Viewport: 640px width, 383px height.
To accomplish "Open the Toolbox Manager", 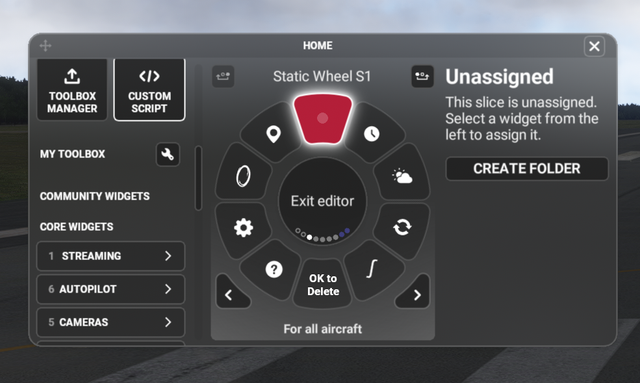I will pos(72,90).
